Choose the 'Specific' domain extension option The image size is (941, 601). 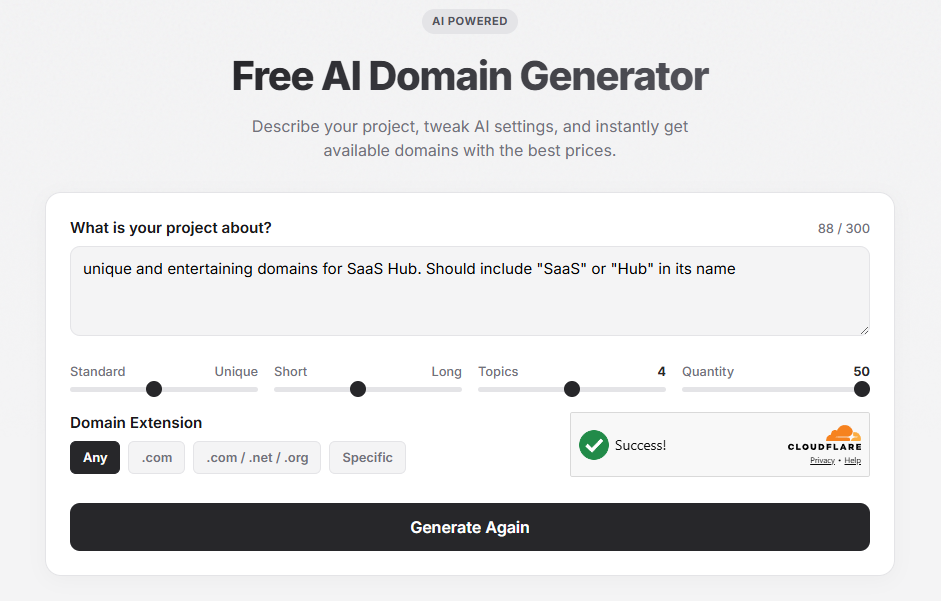coord(367,457)
